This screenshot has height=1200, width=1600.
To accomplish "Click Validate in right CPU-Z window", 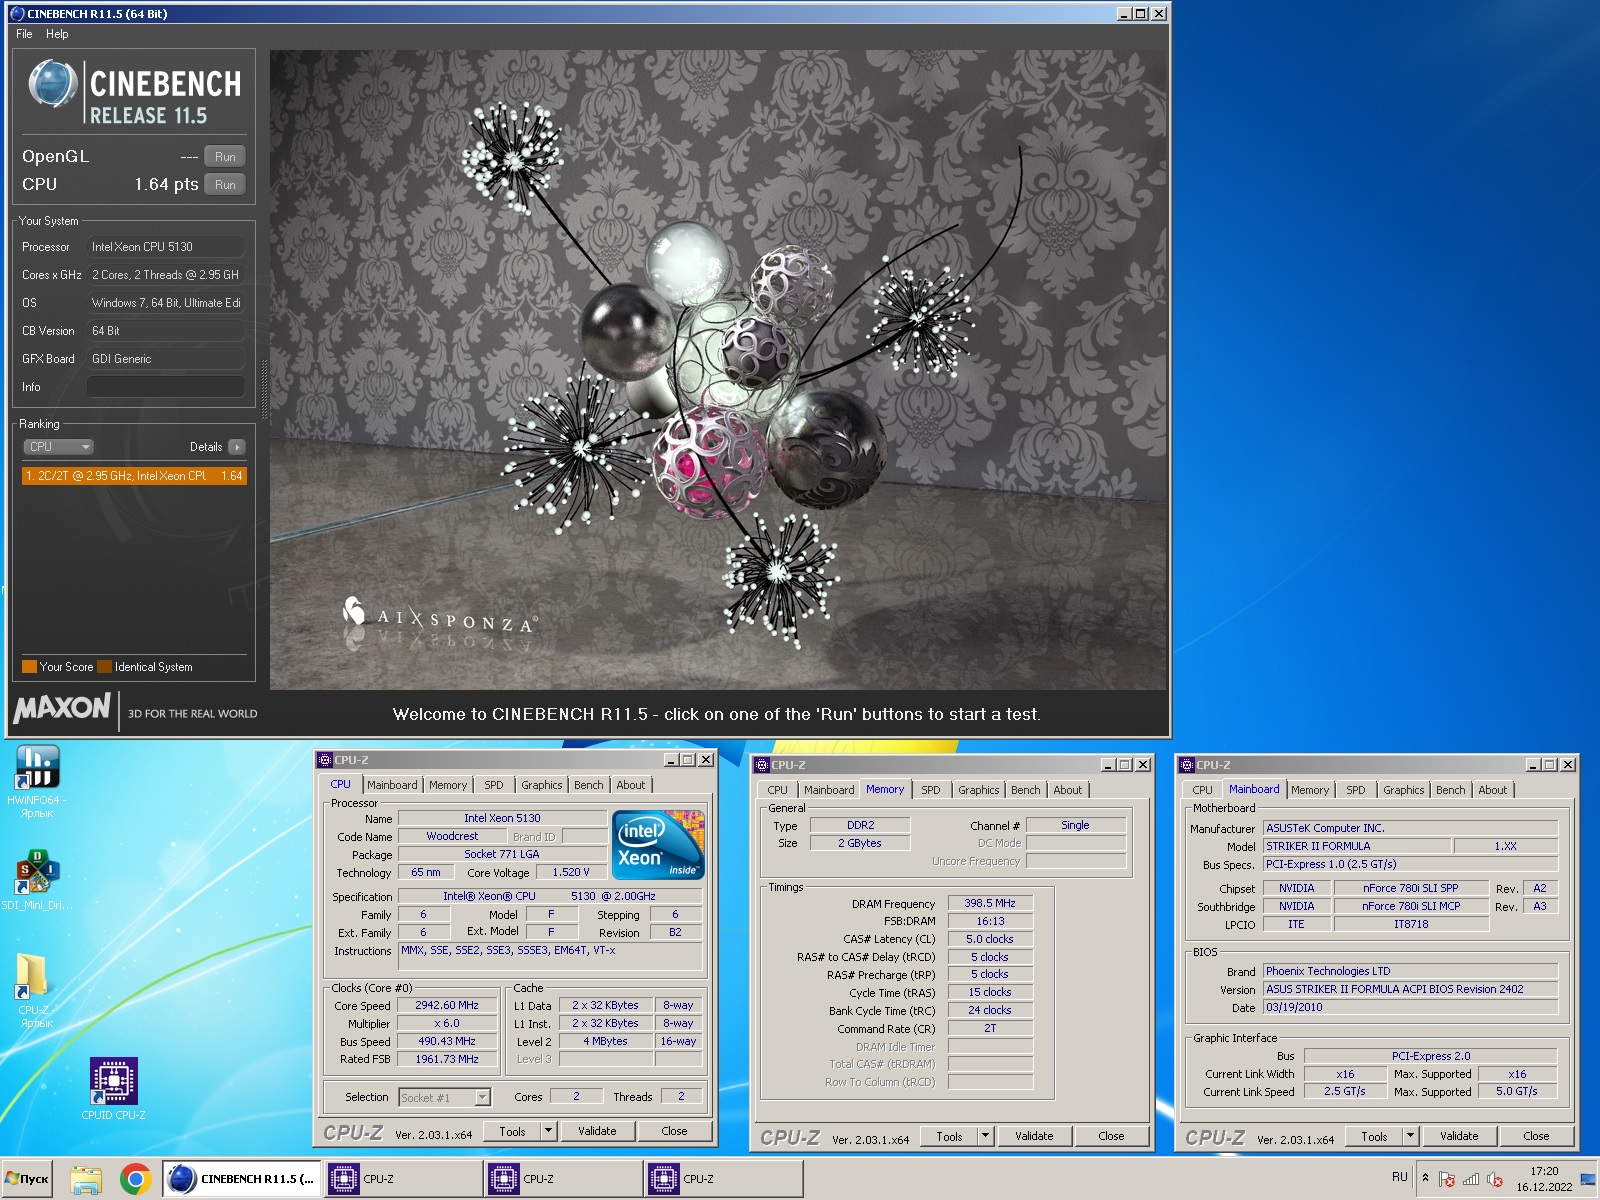I will coord(1459,1136).
